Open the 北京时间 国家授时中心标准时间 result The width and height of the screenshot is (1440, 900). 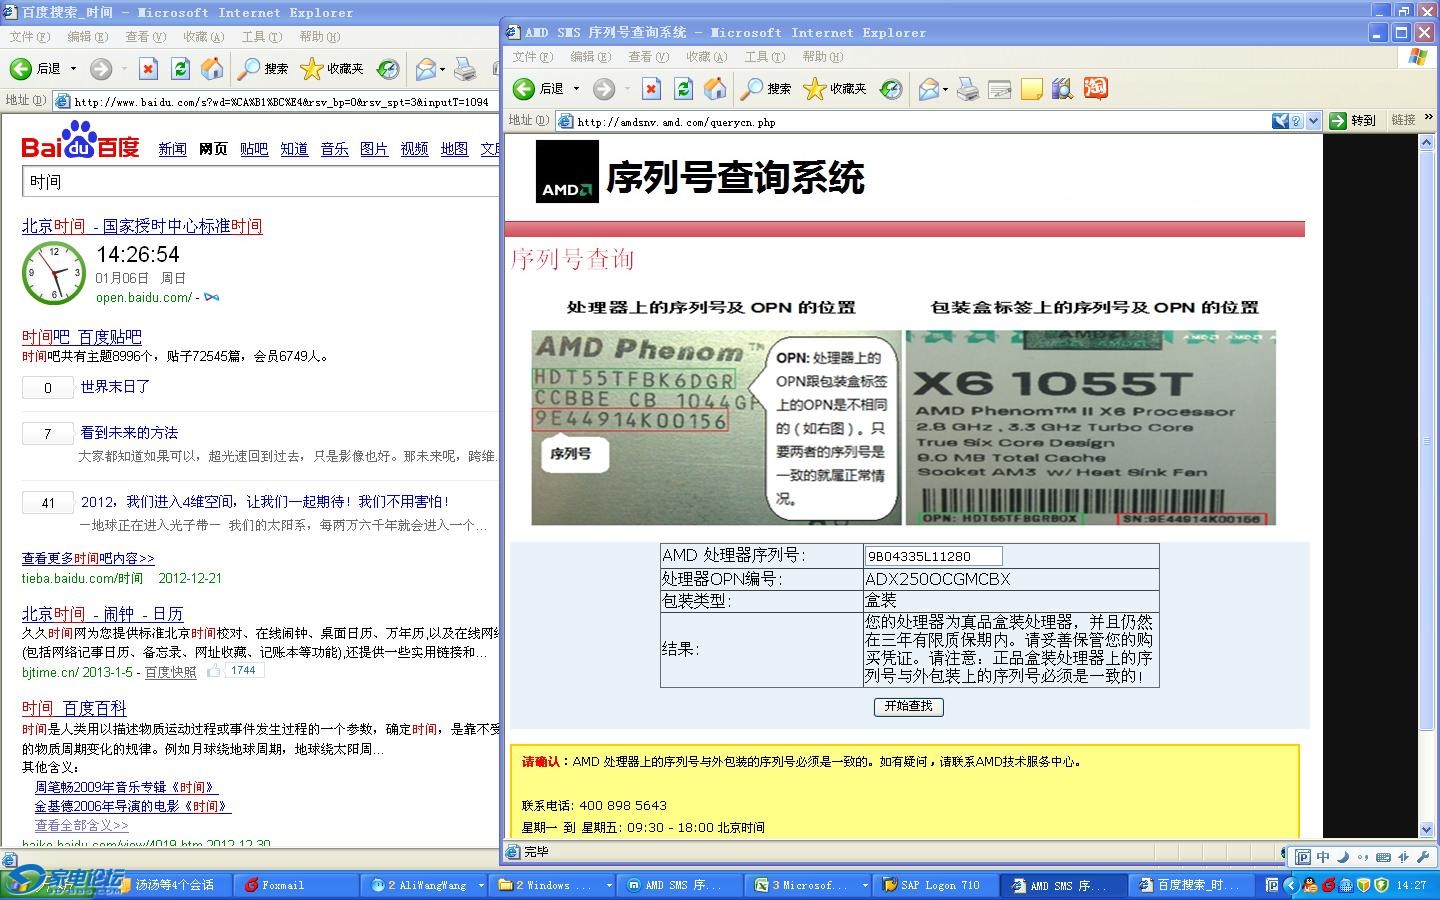tap(142, 226)
